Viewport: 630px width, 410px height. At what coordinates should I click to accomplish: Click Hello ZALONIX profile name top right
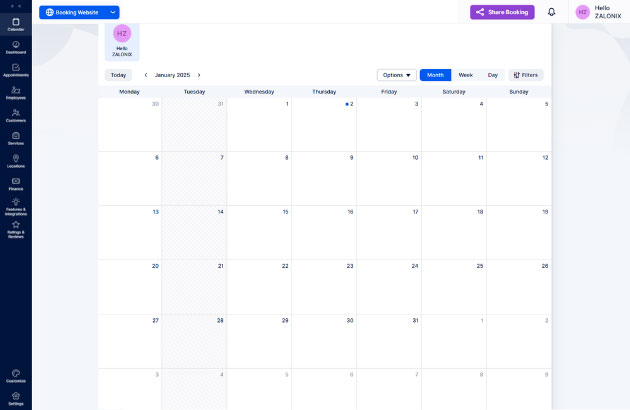pos(608,12)
